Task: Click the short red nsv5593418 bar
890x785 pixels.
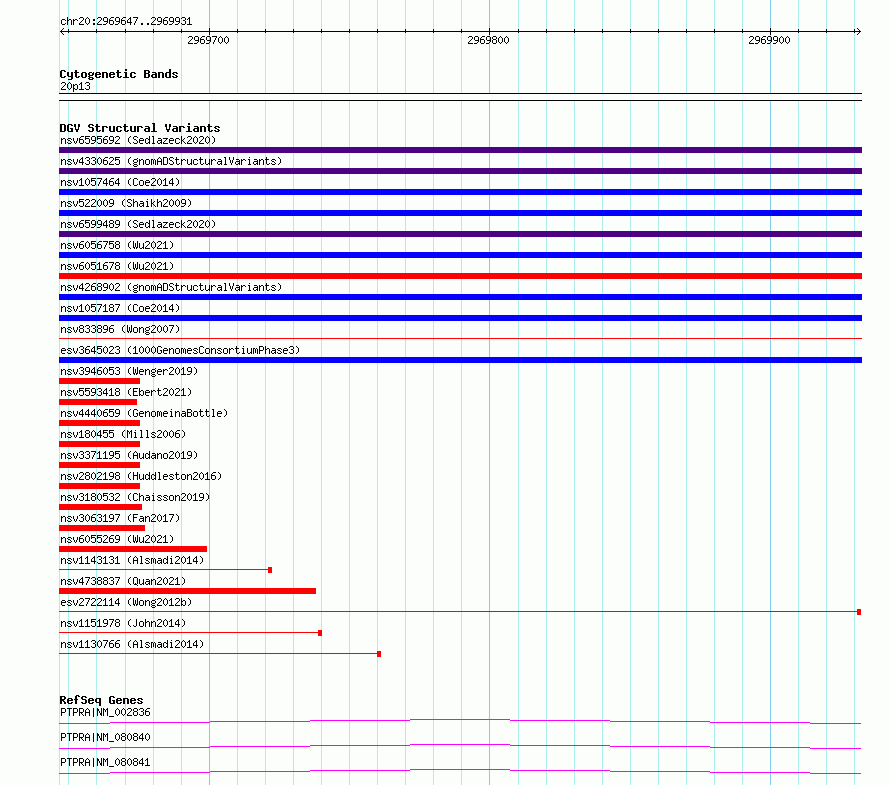Action: pos(98,402)
